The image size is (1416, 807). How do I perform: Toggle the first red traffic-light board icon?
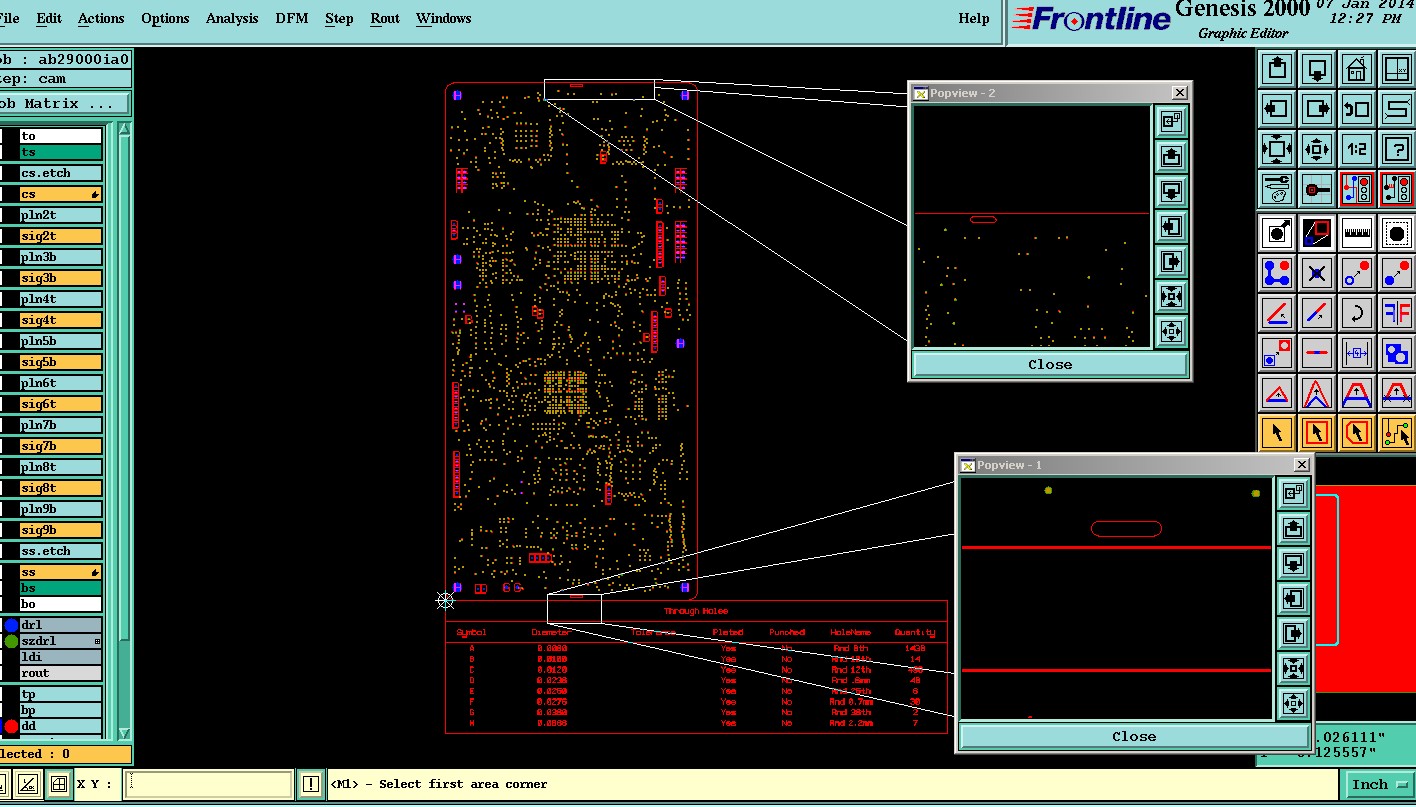1357,189
